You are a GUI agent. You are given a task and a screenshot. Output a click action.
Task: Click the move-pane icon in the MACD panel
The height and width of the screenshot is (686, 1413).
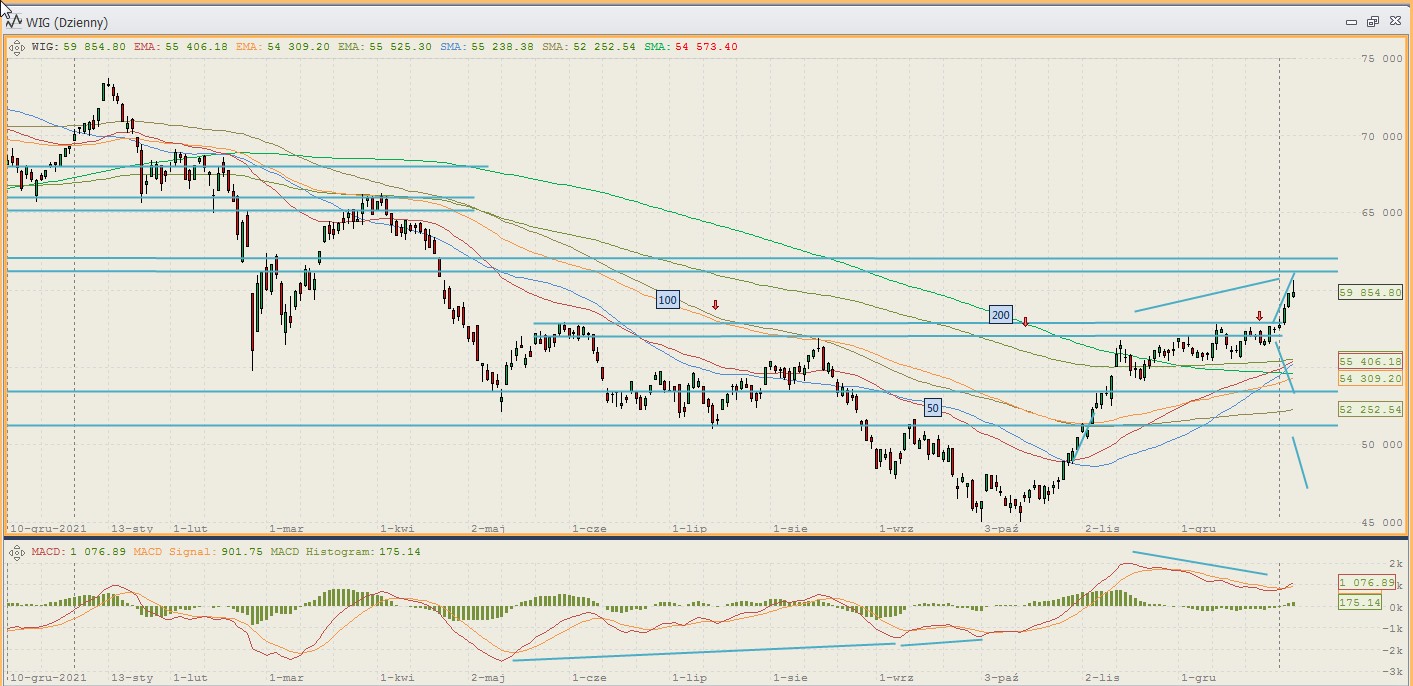[x=16, y=551]
